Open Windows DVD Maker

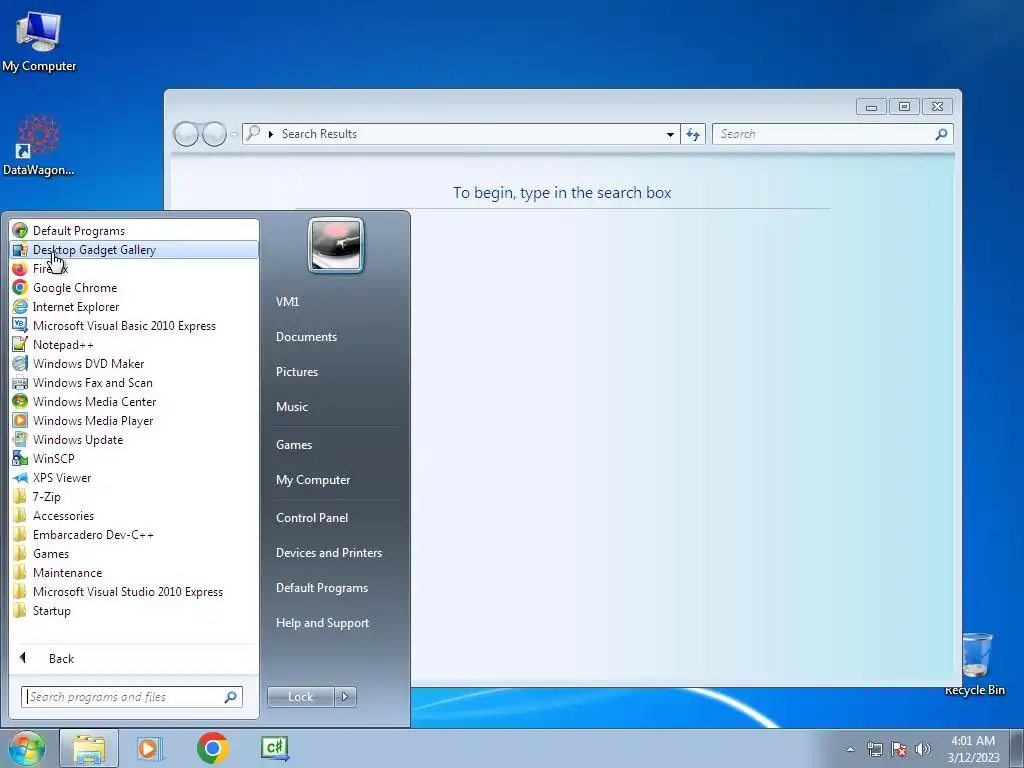click(x=134, y=363)
